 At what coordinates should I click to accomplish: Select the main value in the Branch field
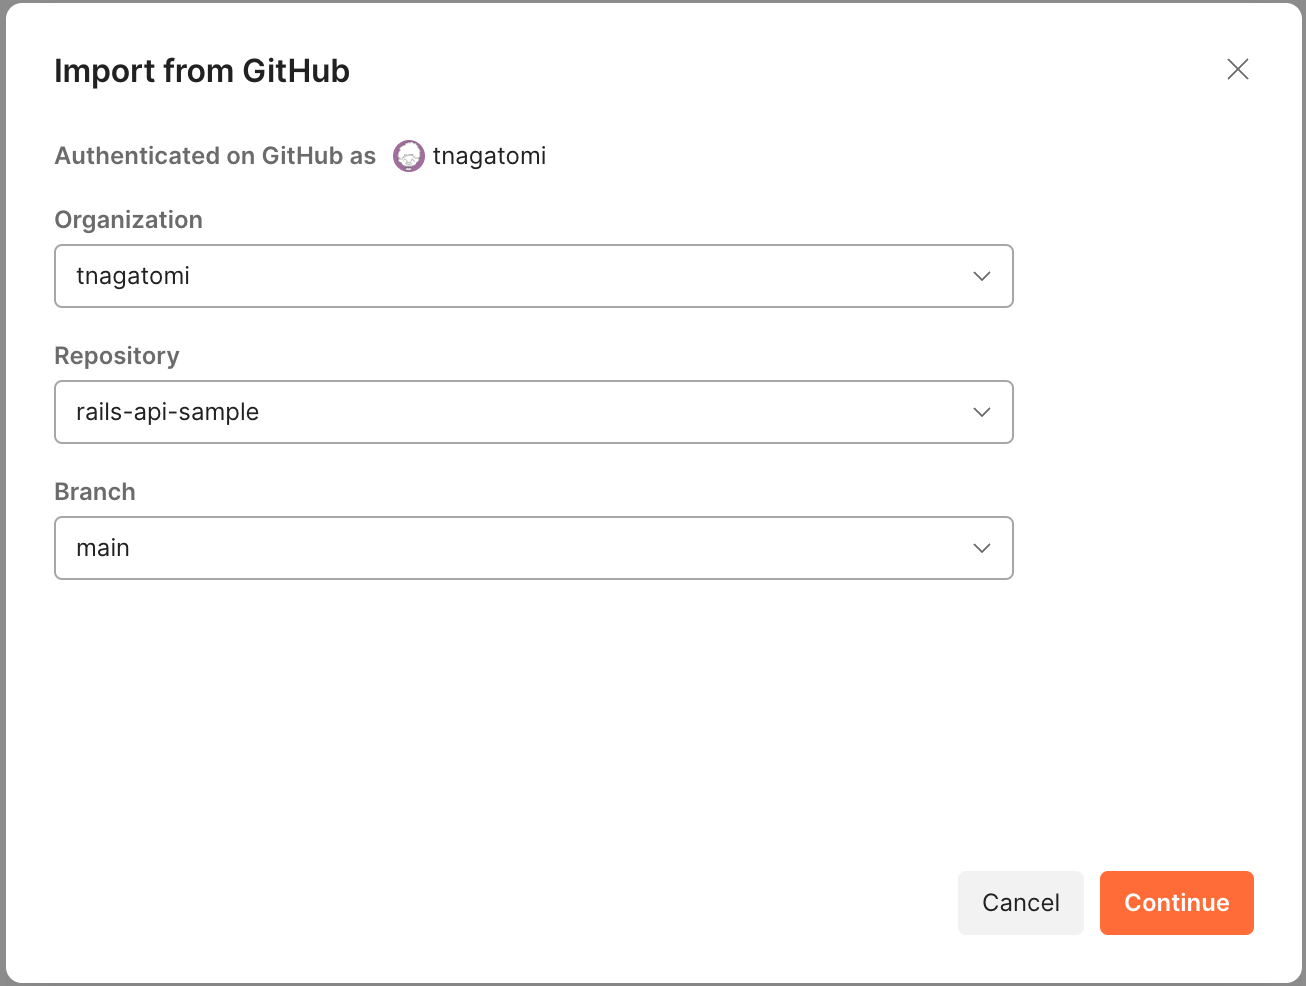tap(103, 548)
